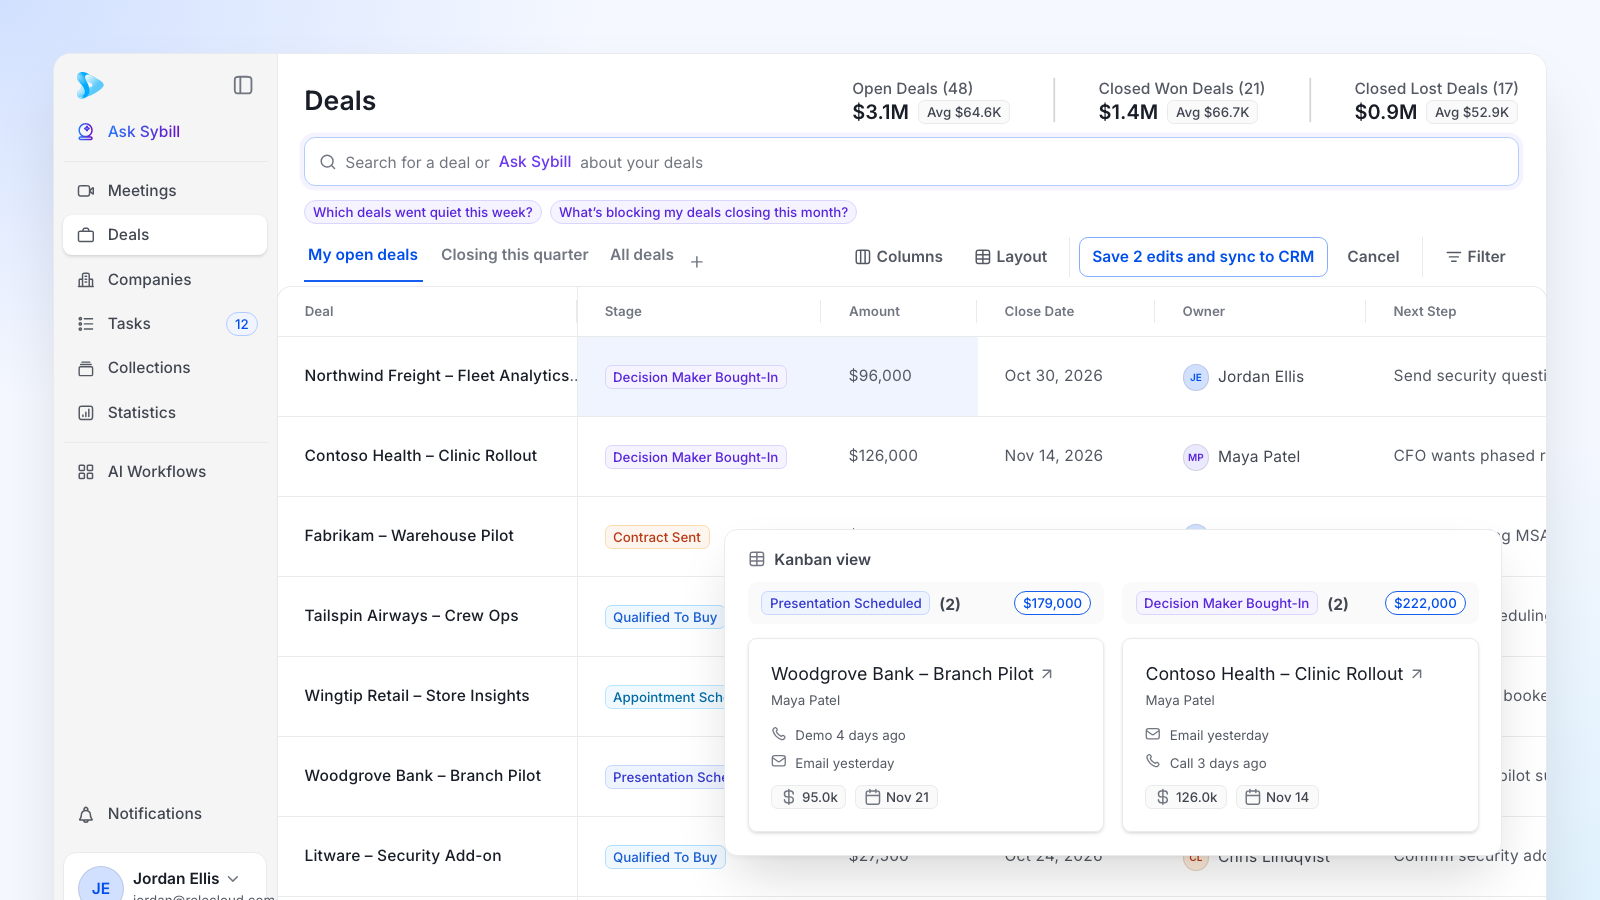Click Ask Sybill link in search bar
The image size is (1600, 900).
click(x=535, y=162)
